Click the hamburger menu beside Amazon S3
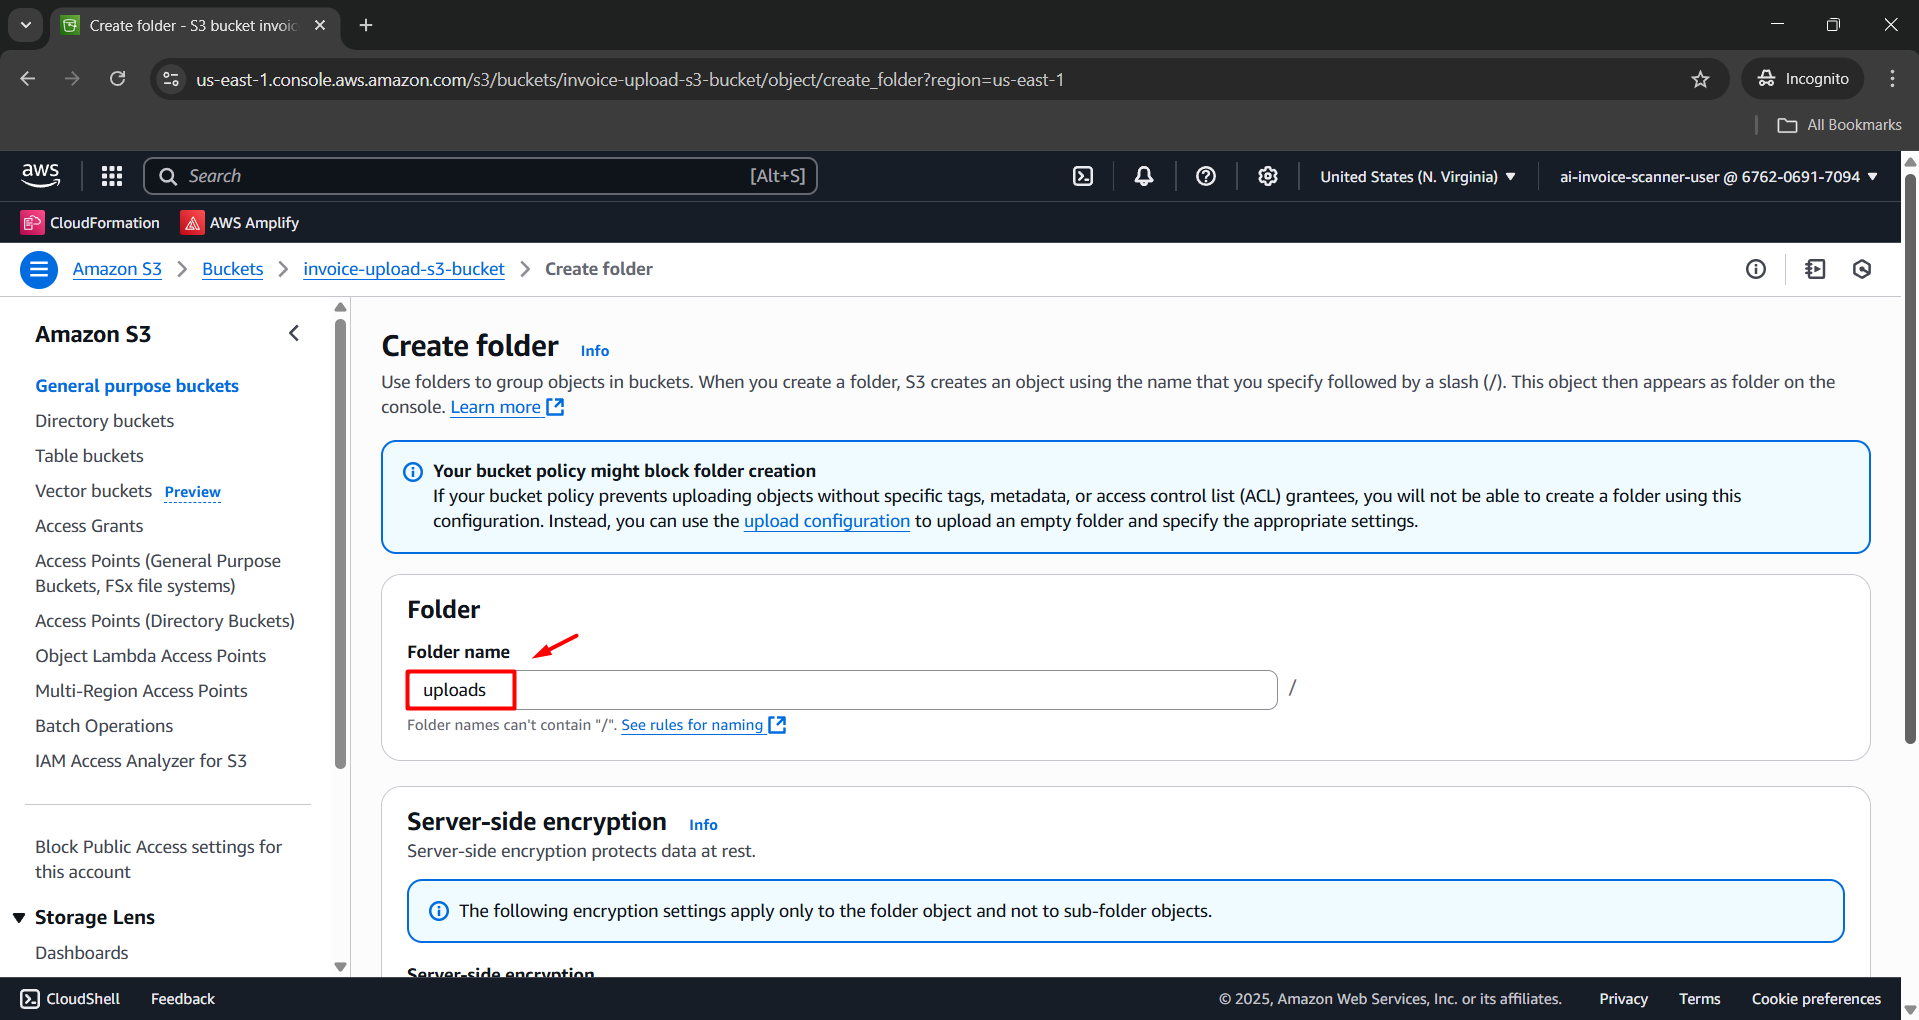Viewport: 1919px width, 1020px height. point(38,269)
